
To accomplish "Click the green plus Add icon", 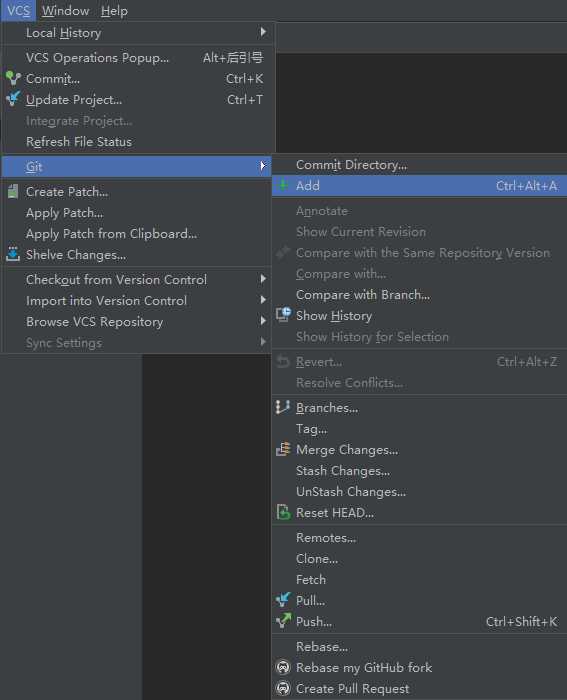I will pyautogui.click(x=283, y=185).
